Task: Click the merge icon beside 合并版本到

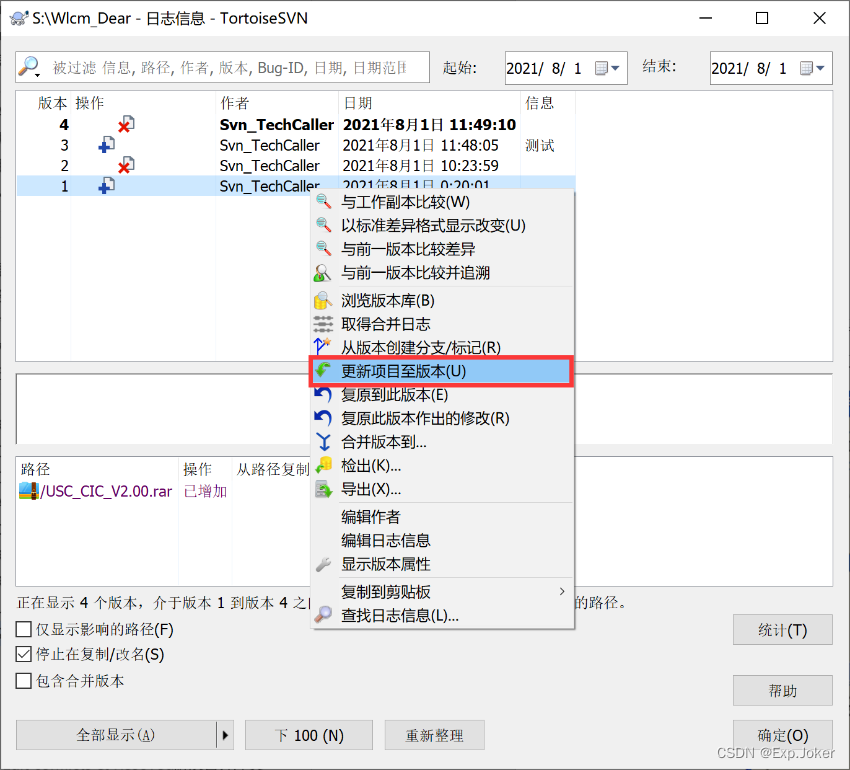Action: 324,442
